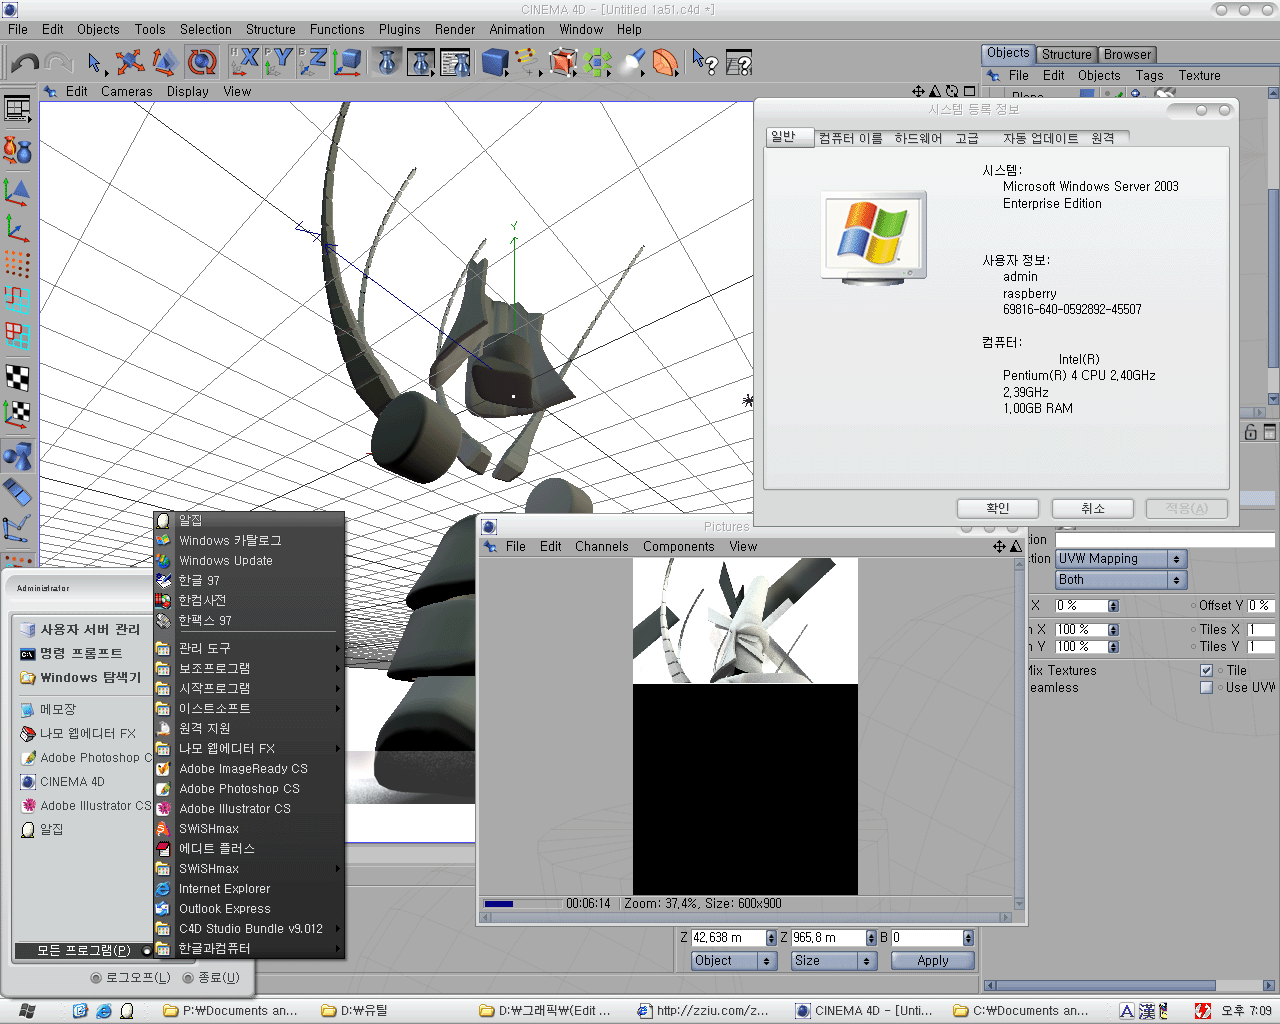Render in Picture Viewer
This screenshot has height=1024, width=1280.
pyautogui.click(x=421, y=63)
